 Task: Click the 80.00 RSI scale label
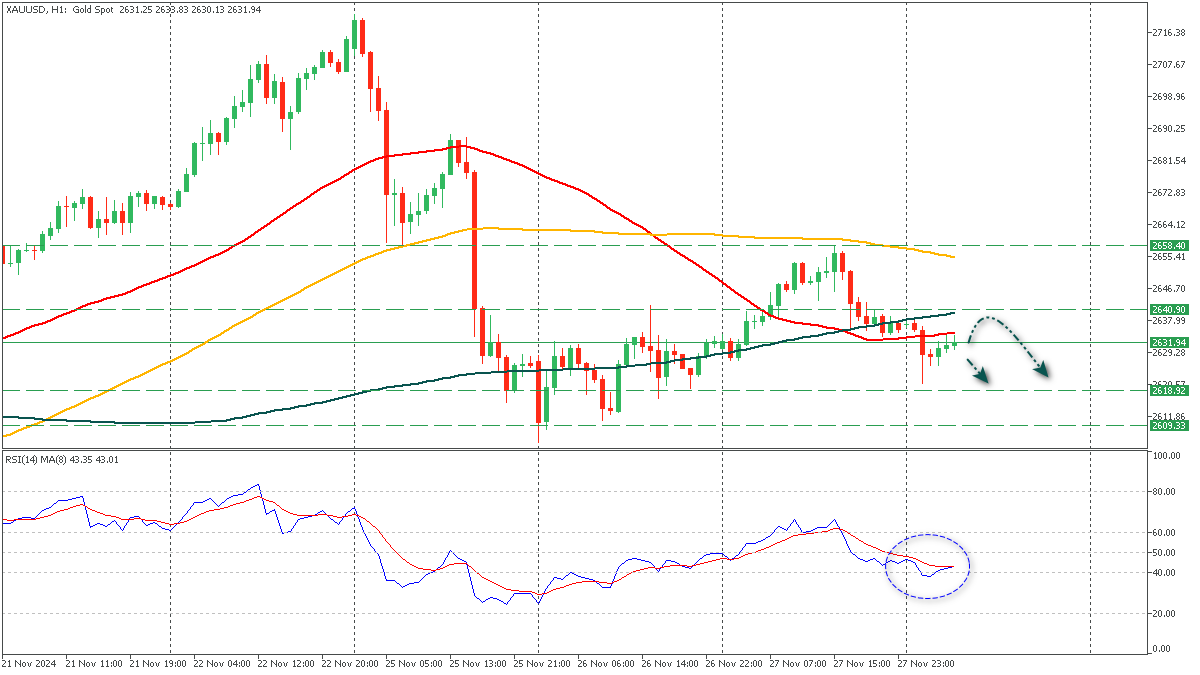(1164, 492)
